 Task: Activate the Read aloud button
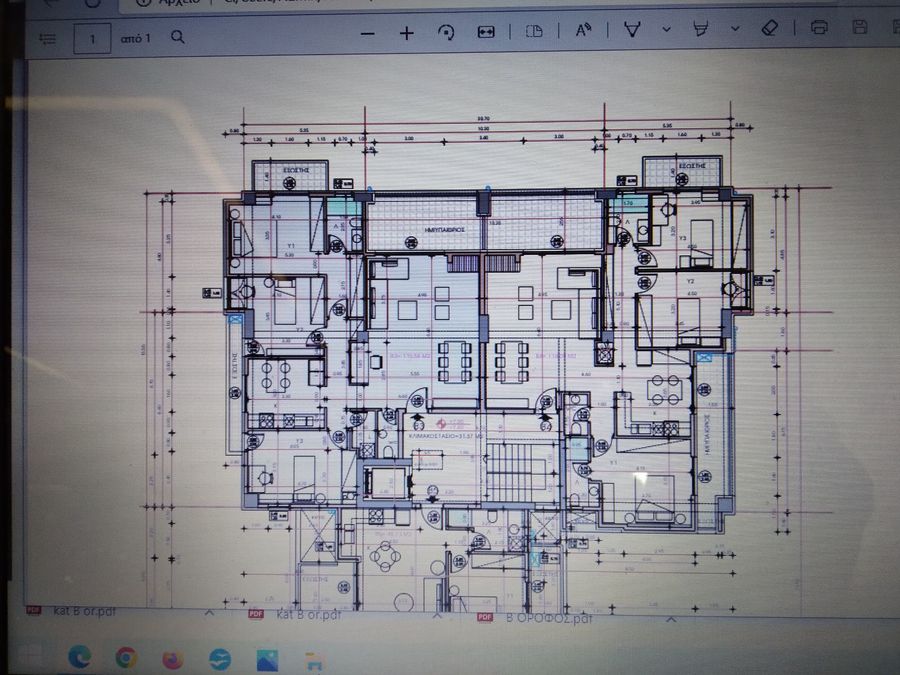(x=583, y=30)
